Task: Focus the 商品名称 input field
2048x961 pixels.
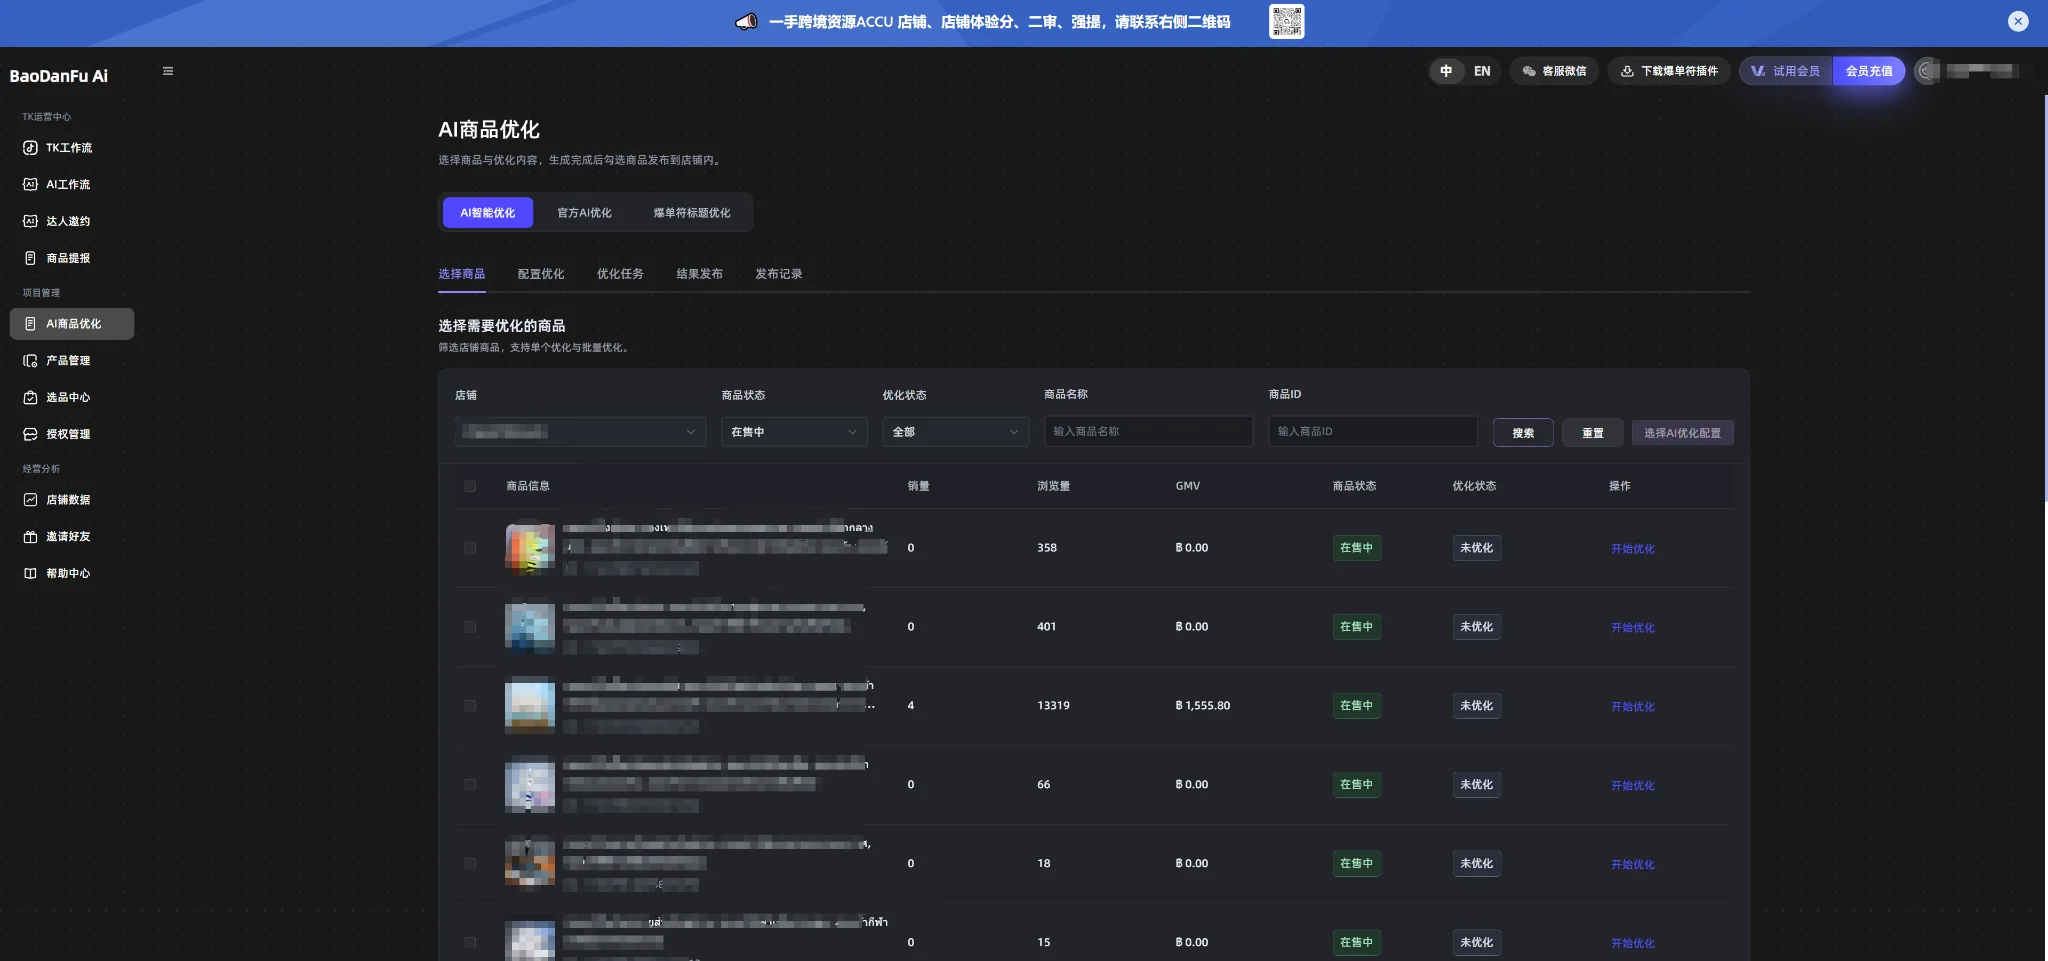Action: pyautogui.click(x=1148, y=431)
